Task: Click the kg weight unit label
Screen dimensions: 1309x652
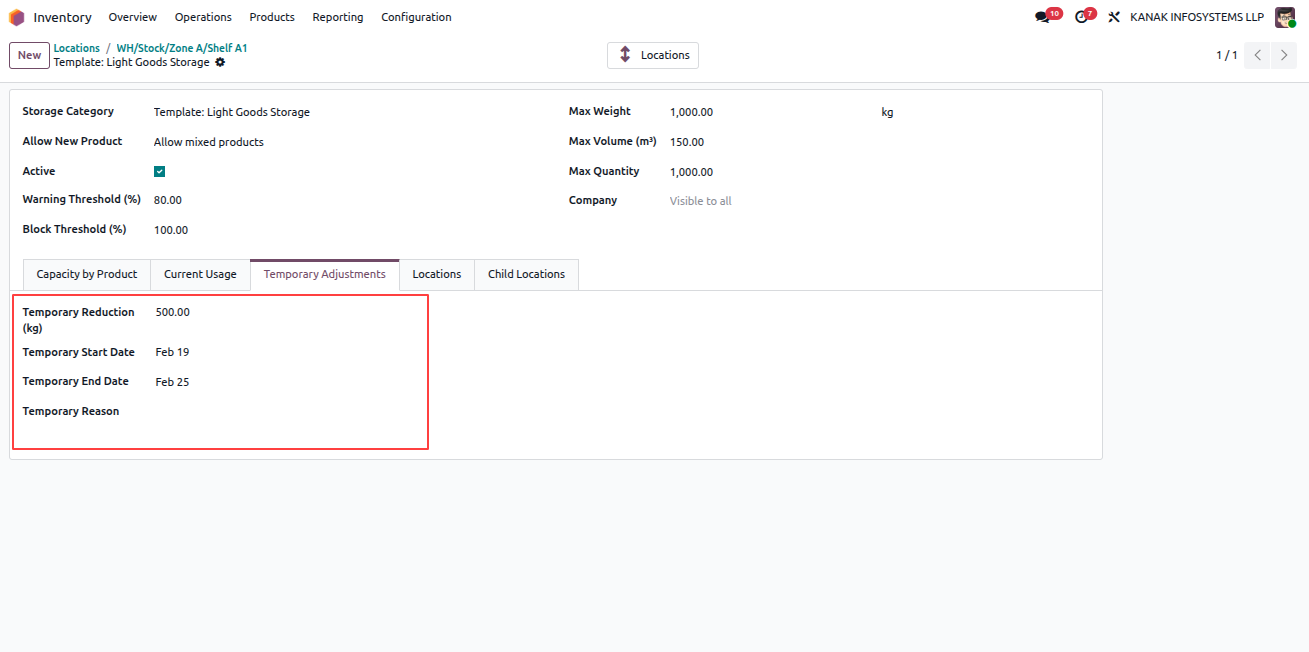Action: point(887,112)
